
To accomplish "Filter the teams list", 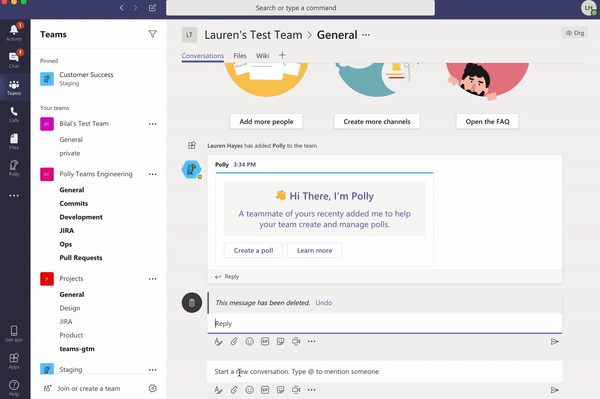I will 153,34.
